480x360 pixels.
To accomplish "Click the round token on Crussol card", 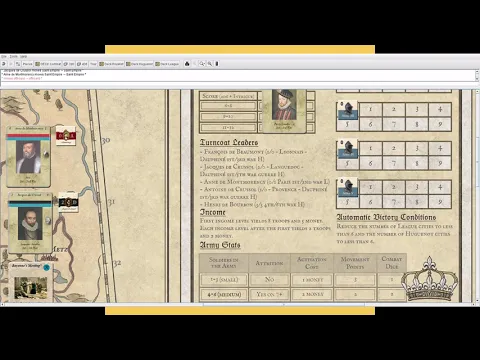I will pyautogui.click(x=48, y=220).
